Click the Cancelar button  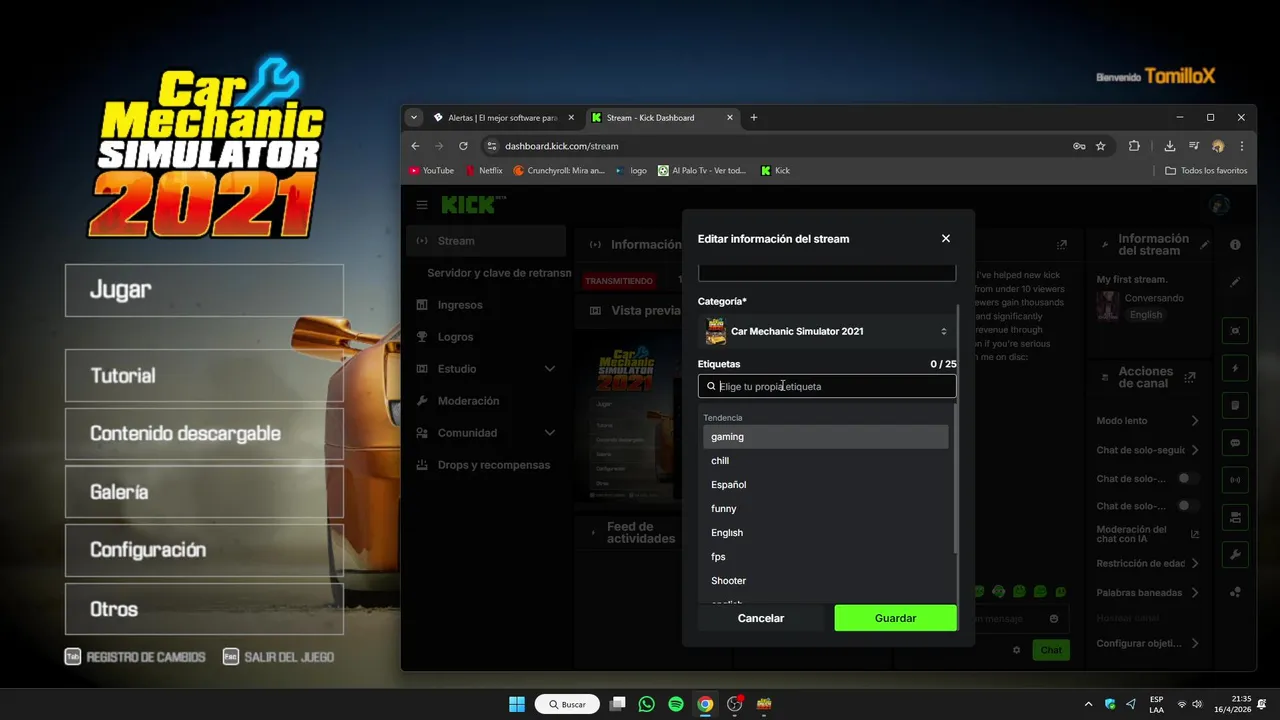761,618
